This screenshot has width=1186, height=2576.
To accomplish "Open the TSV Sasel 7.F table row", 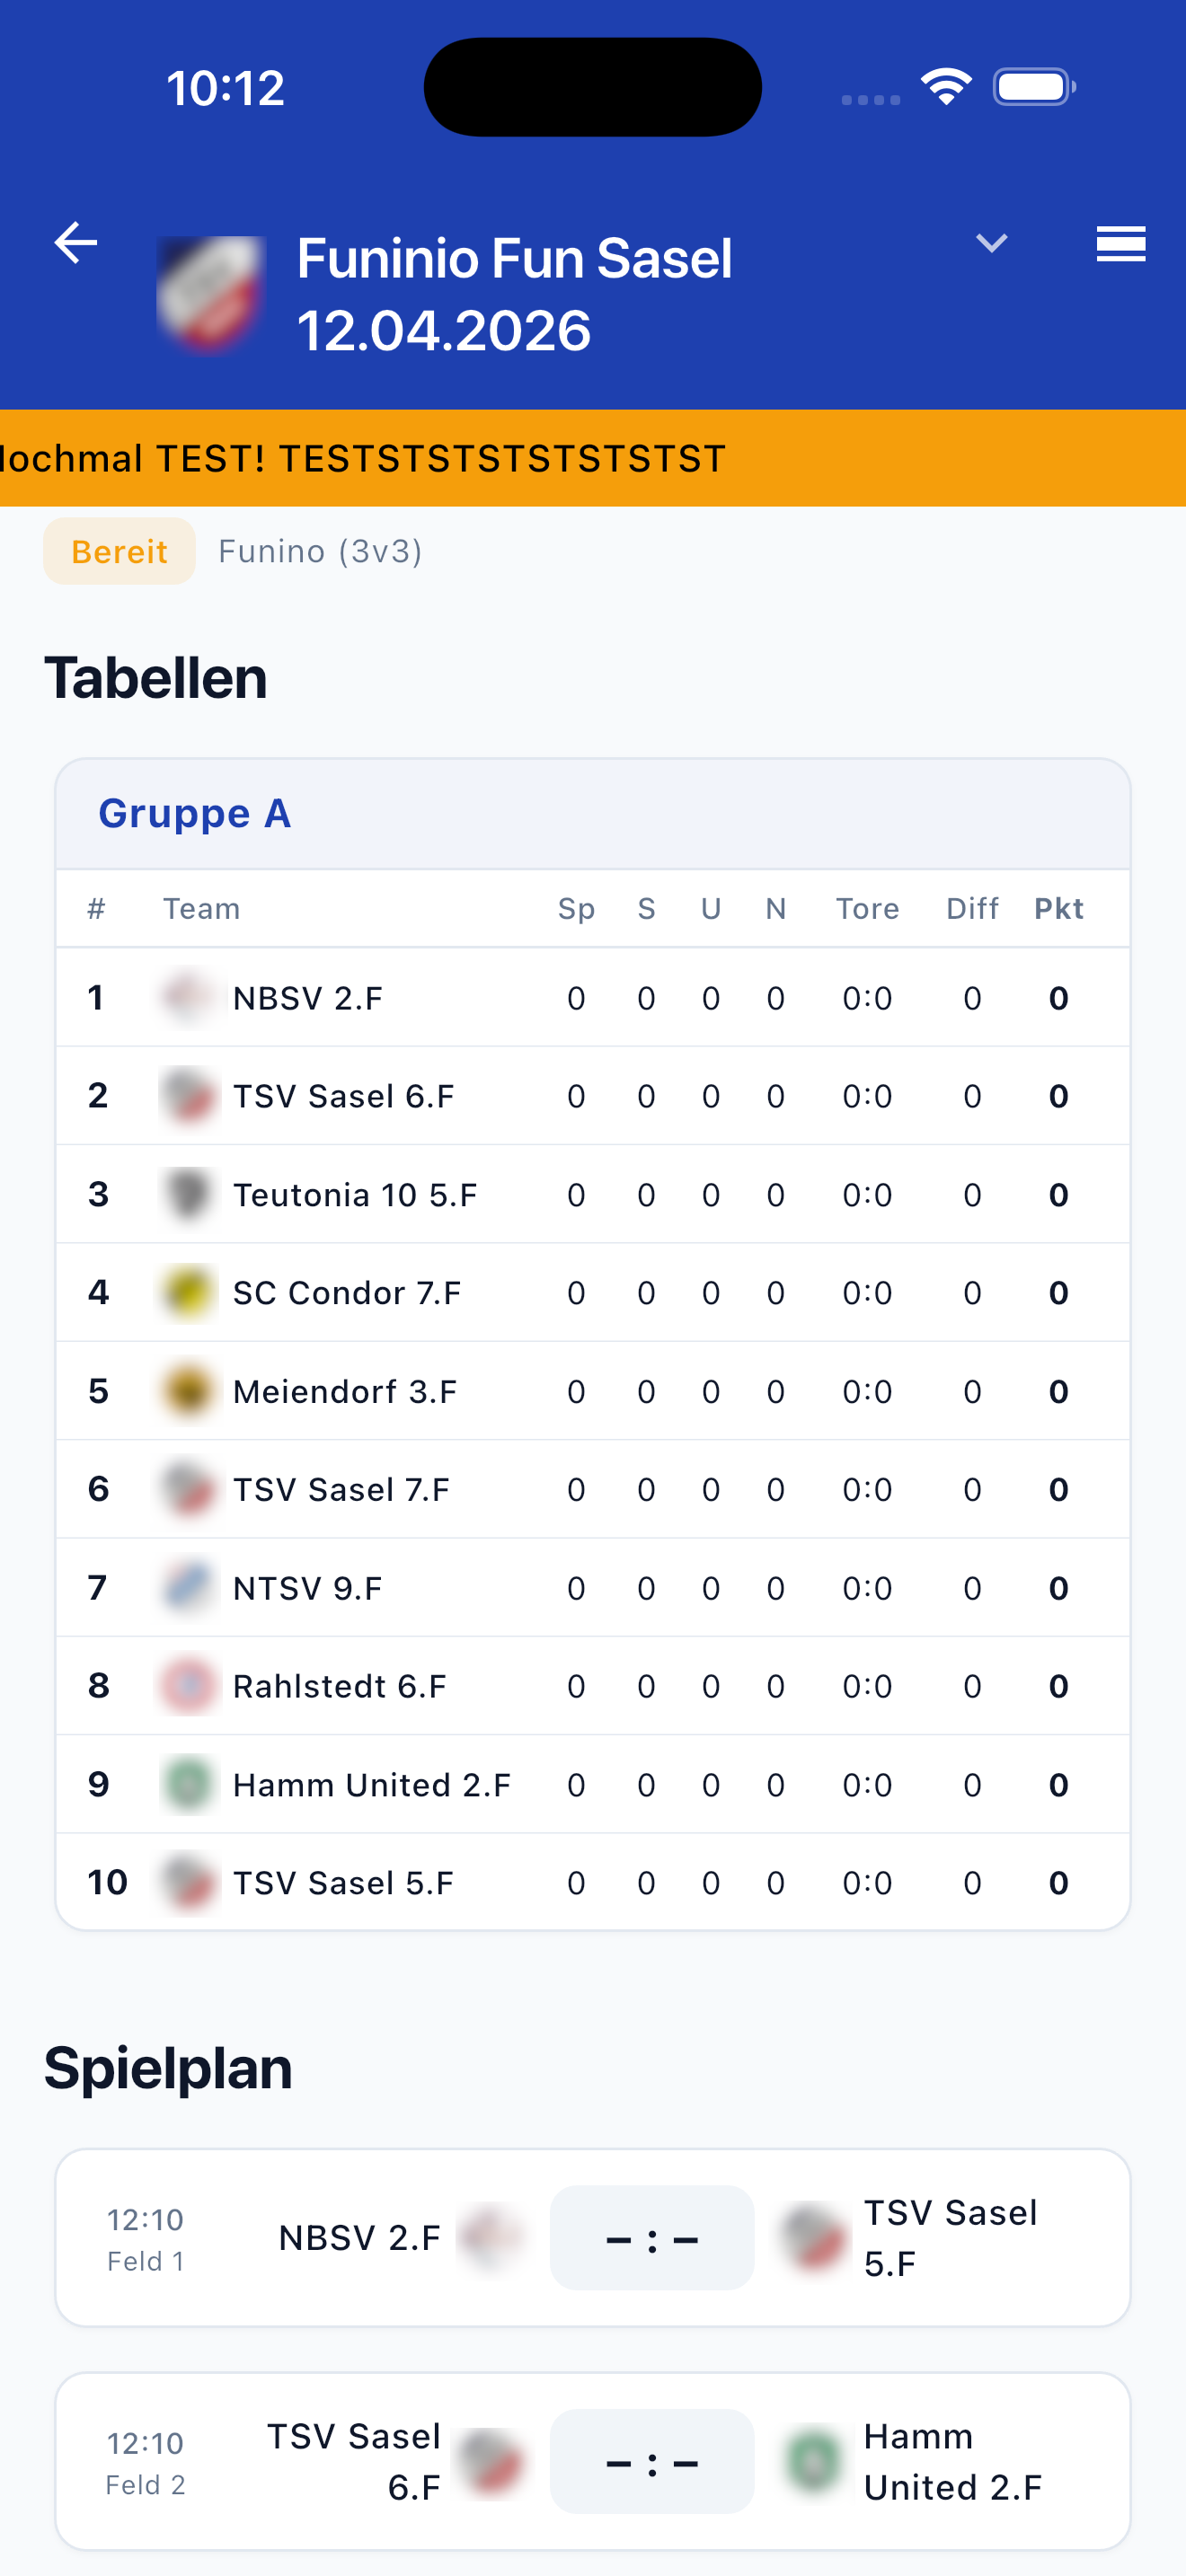I will [x=592, y=1490].
